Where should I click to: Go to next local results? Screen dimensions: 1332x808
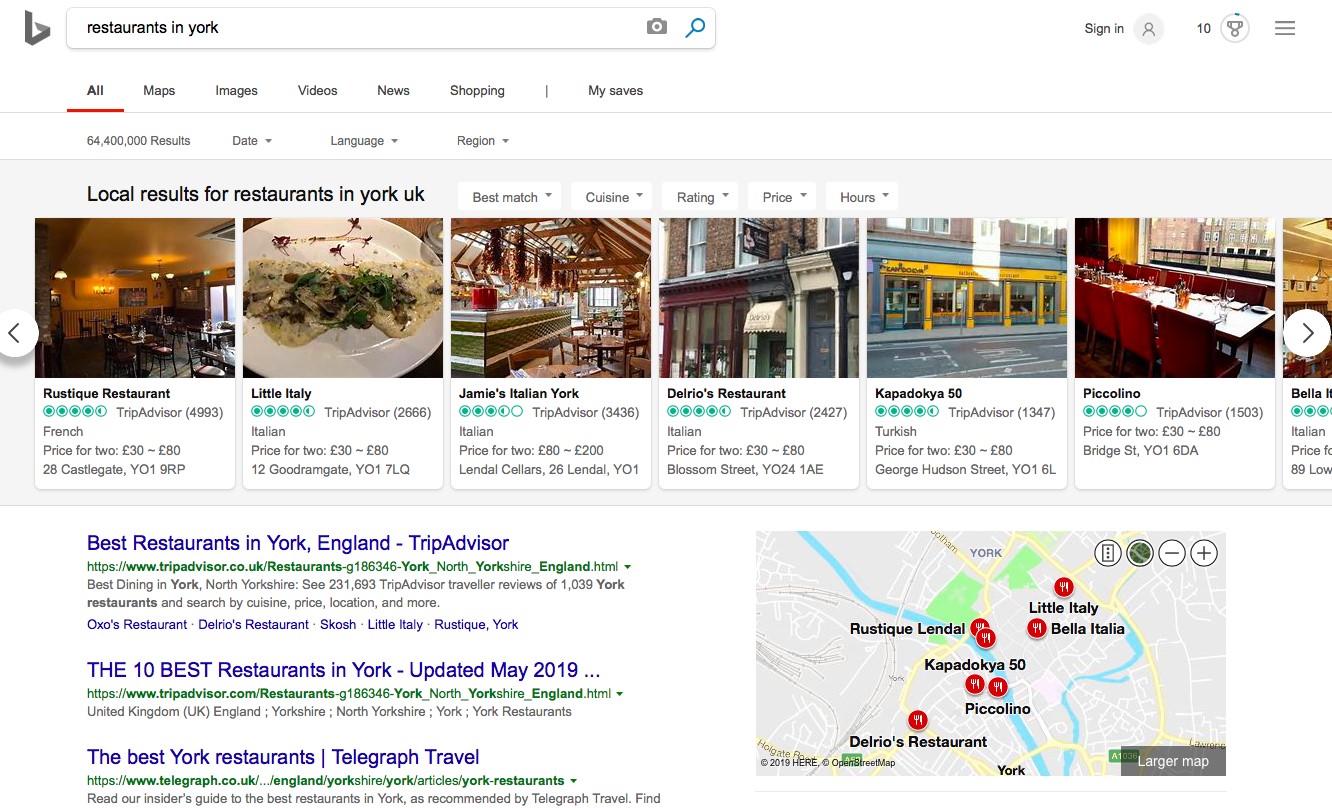pos(1307,333)
